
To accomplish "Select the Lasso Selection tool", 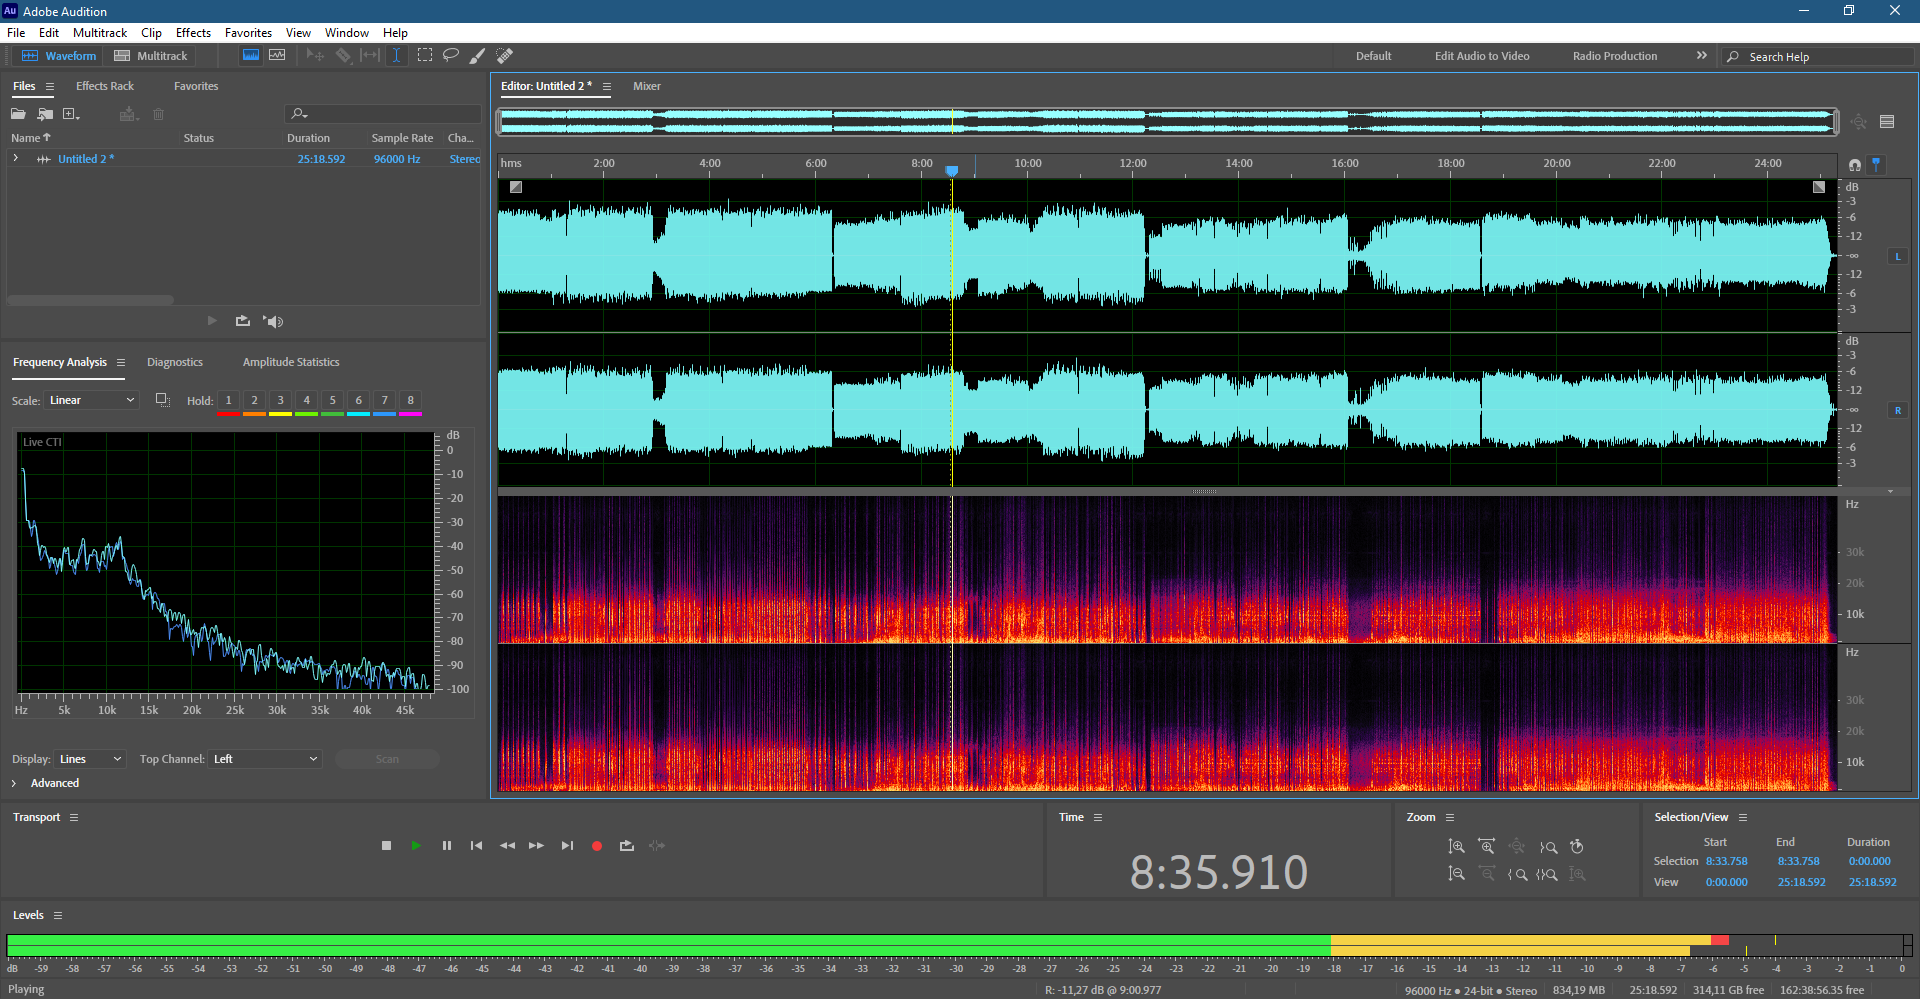I will coord(451,55).
